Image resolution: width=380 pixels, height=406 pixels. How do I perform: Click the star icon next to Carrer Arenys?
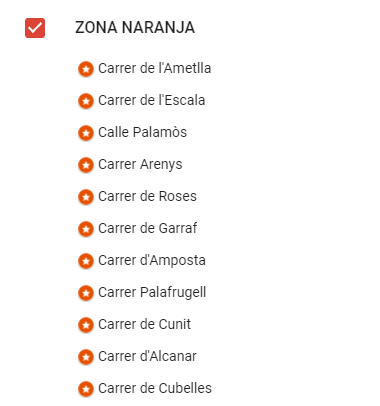coord(86,165)
